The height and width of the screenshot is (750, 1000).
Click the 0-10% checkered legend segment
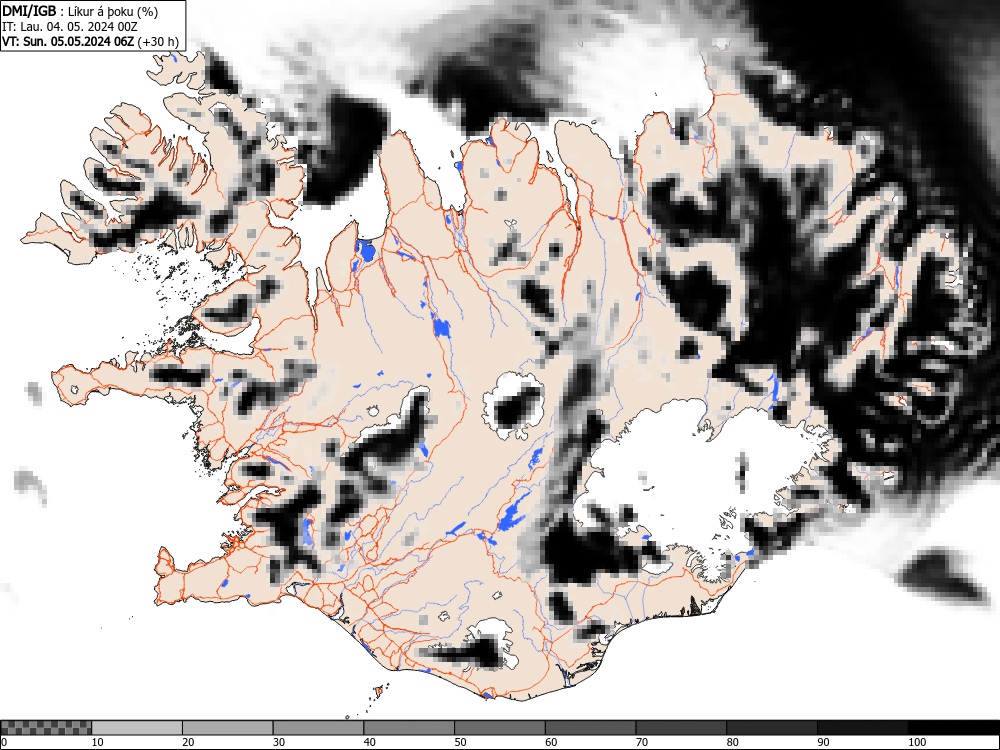[x=46, y=728]
